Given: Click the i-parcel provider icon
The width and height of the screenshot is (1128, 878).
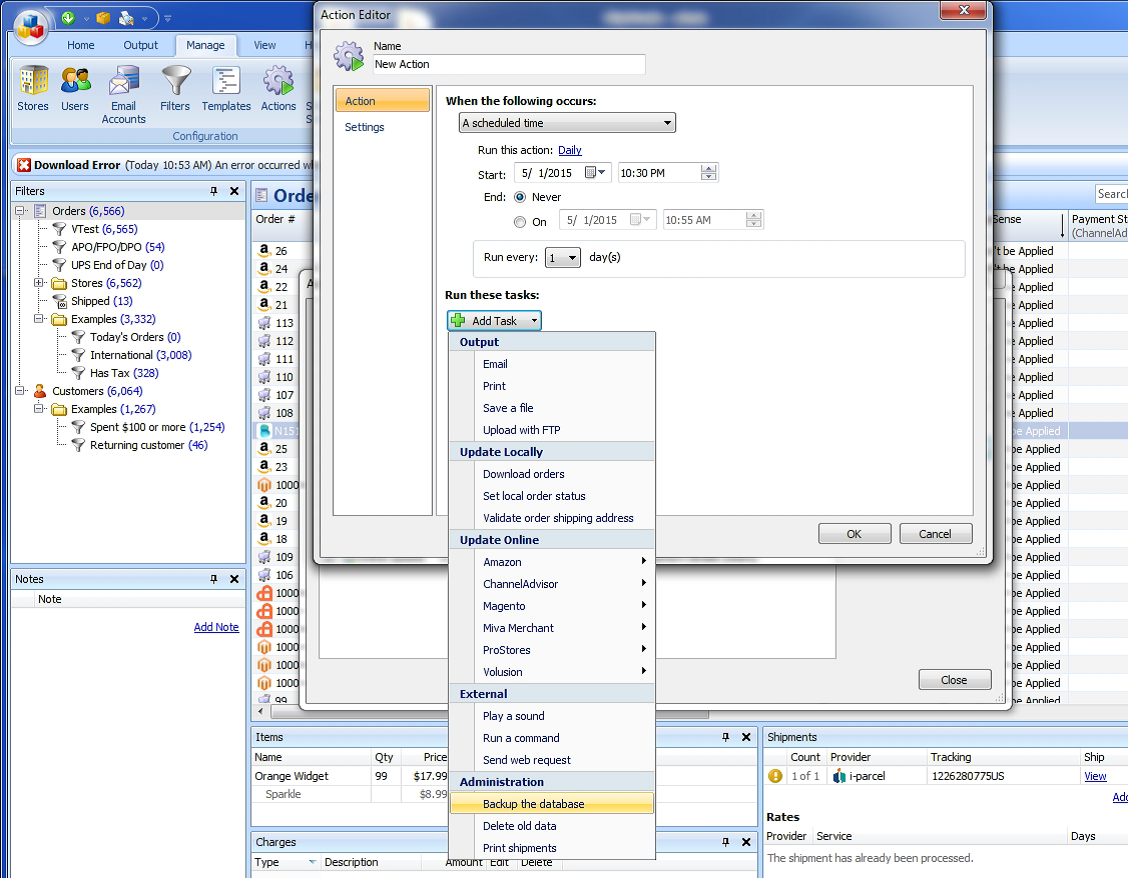Looking at the screenshot, I should coord(839,776).
